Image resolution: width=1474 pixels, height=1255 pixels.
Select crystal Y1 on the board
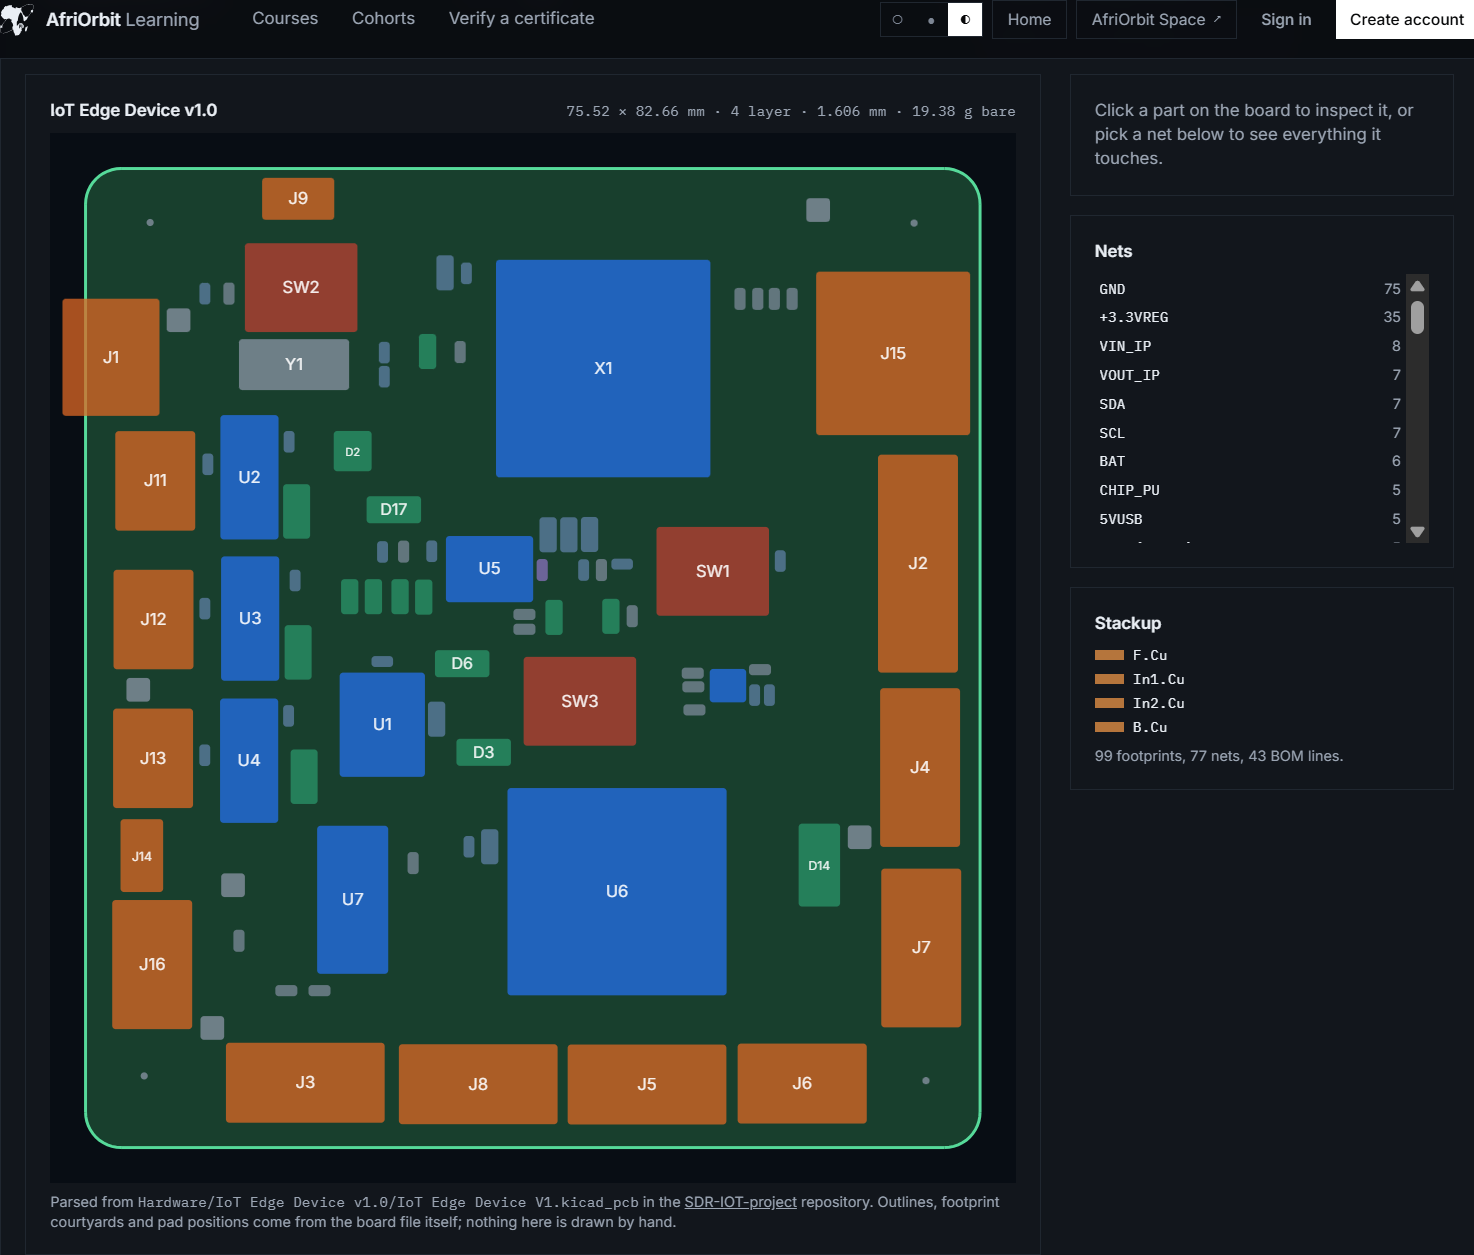[294, 364]
